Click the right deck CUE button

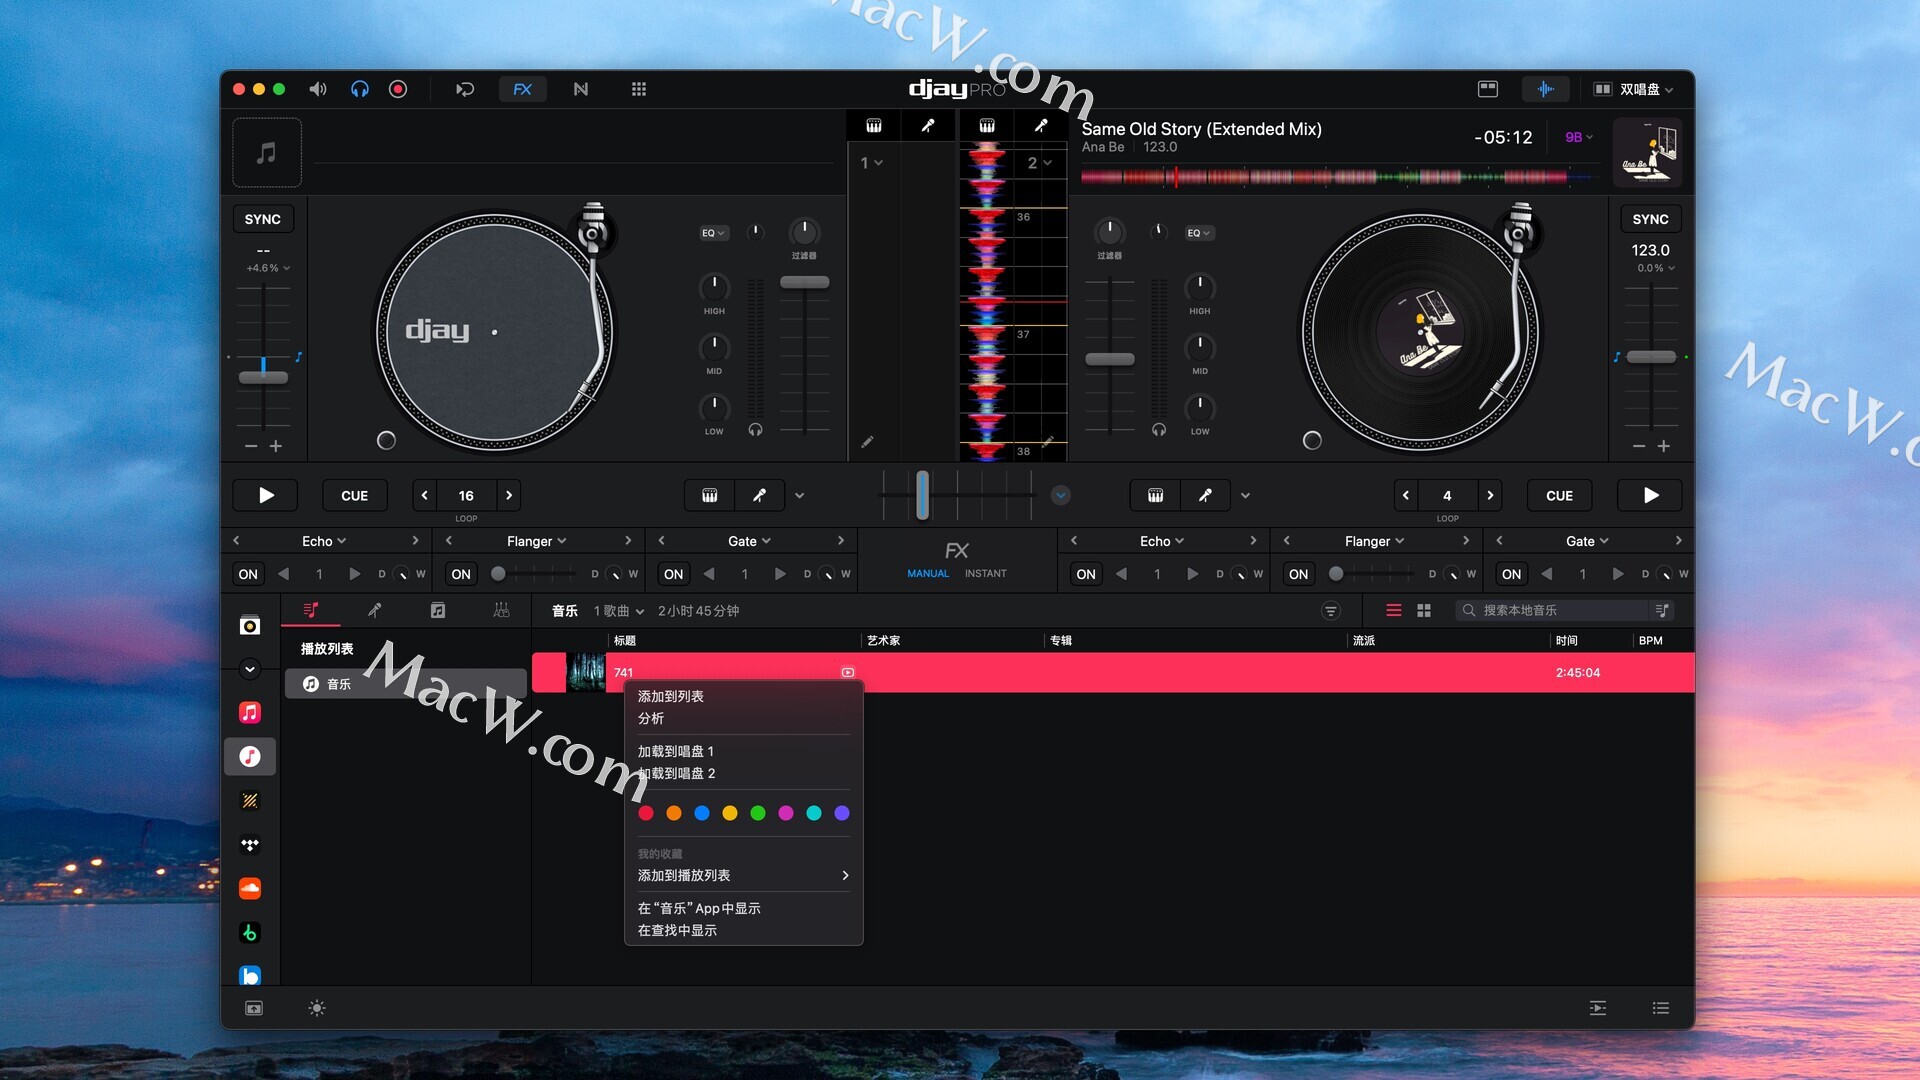[x=1559, y=495]
